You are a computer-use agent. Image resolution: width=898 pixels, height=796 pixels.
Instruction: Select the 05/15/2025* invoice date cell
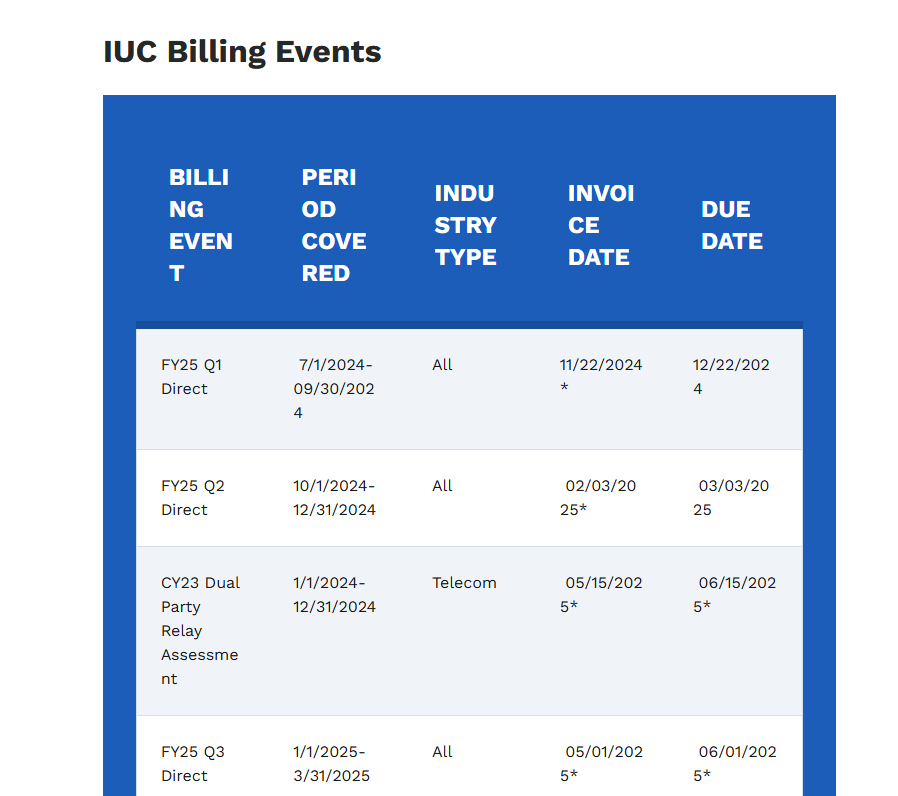(601, 595)
